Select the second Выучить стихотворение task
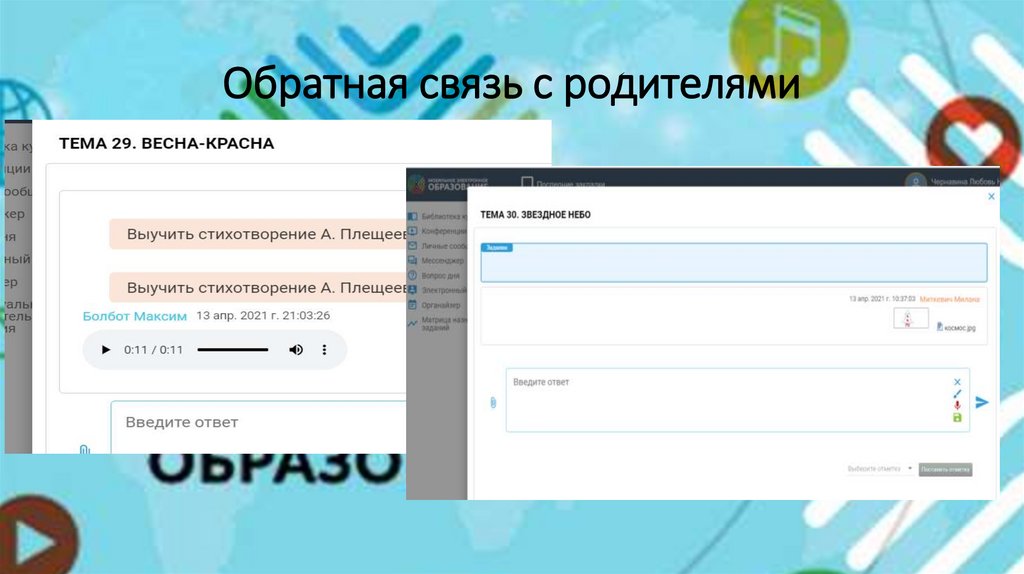1024x574 pixels. [x=257, y=288]
